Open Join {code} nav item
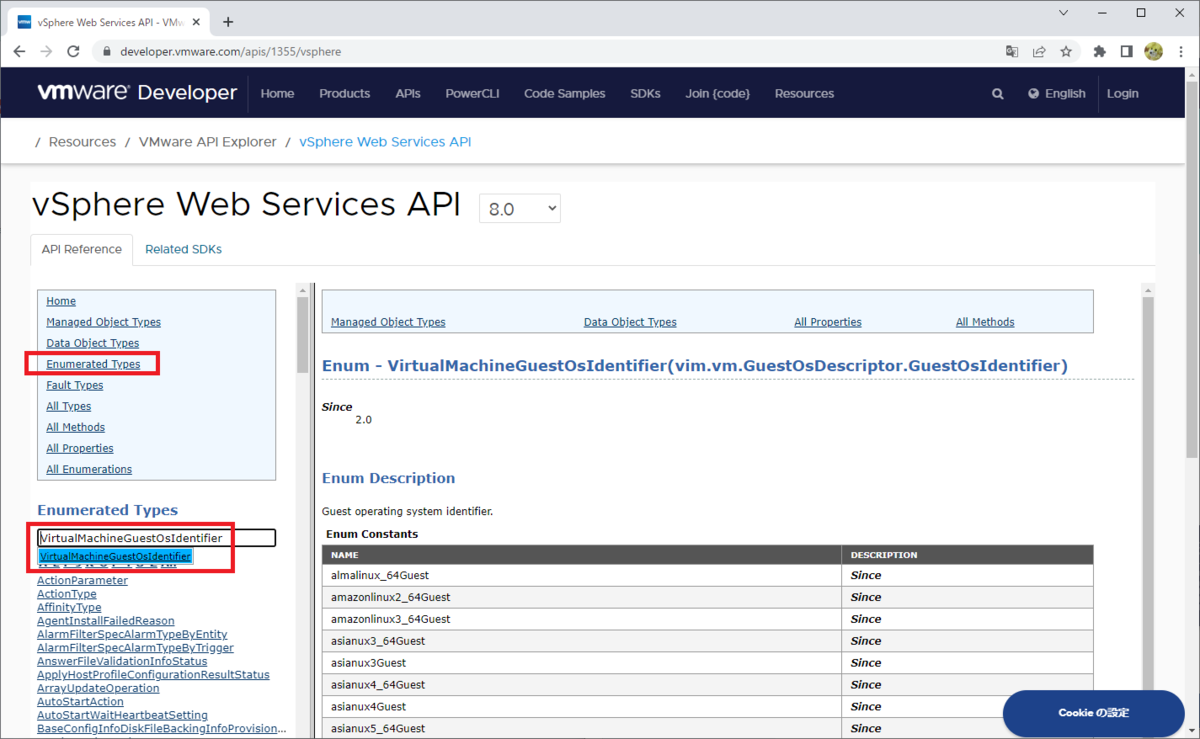Screen dimensions: 1200x739 click(x=717, y=93)
